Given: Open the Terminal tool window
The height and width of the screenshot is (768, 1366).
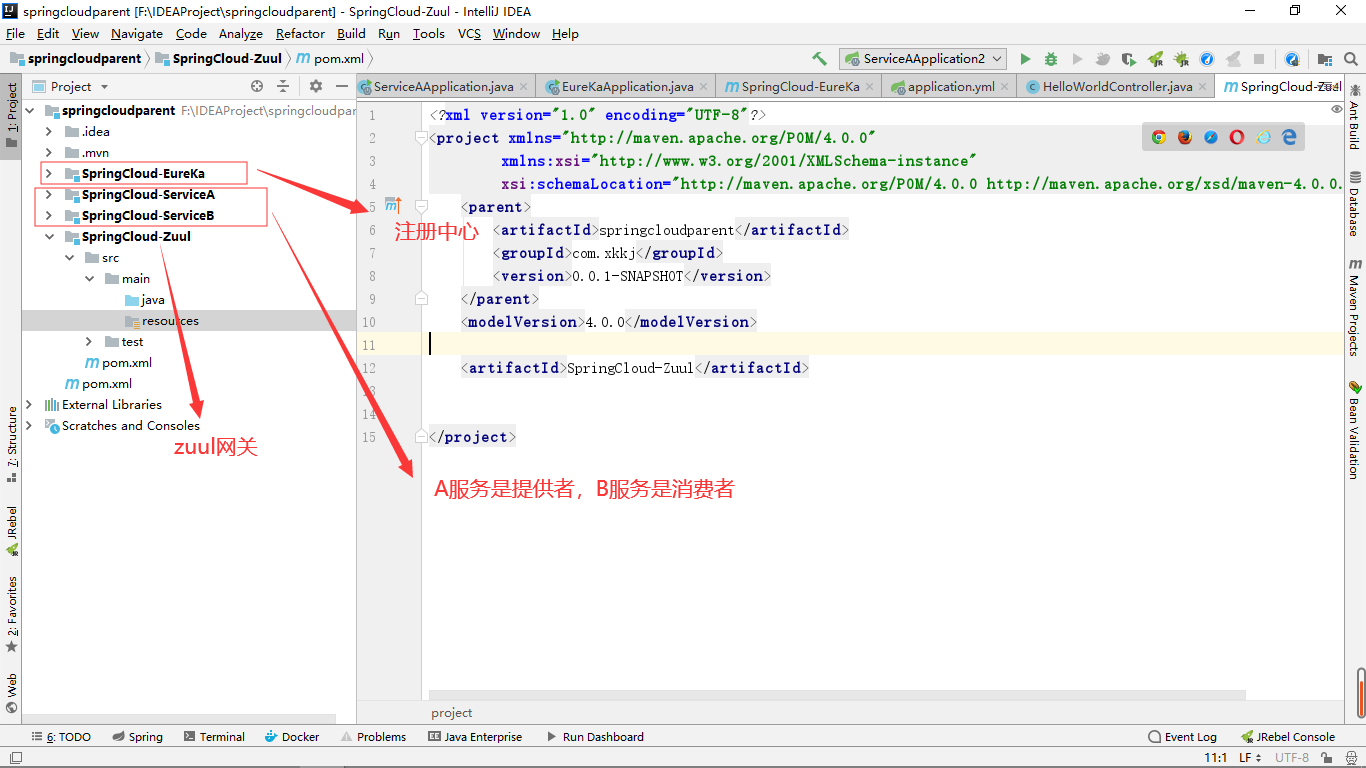Looking at the screenshot, I should pos(214,737).
